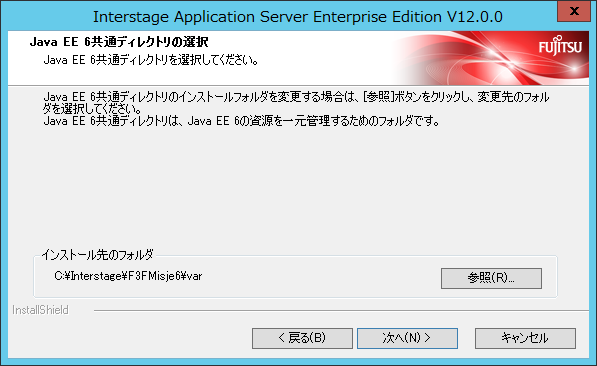Select the C:\Interstage\F3FMisje6\var path text
597x366 pixels.
pyautogui.click(x=128, y=276)
